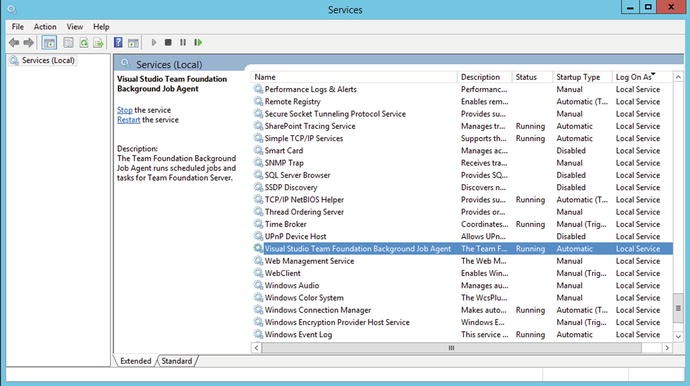Screen dimensions: 690x386
Task: Click Disabled startup type for Smart Card
Action: 571,151
